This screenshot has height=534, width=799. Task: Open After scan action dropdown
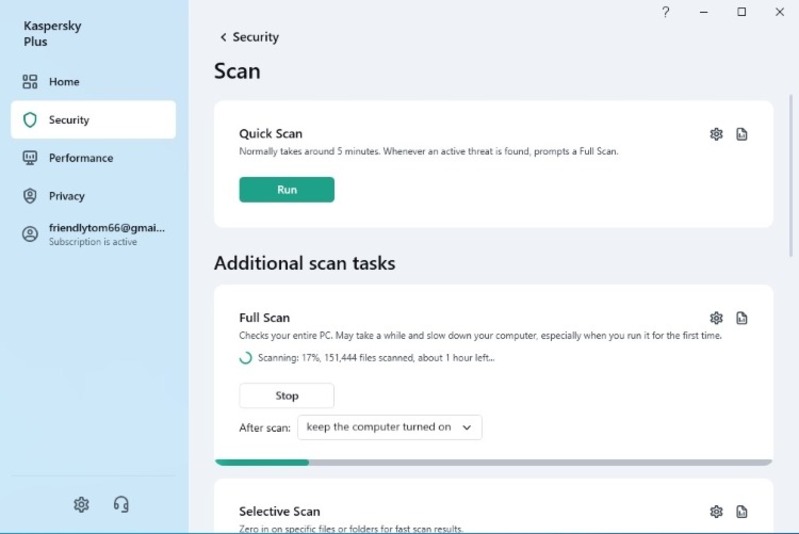(390, 427)
